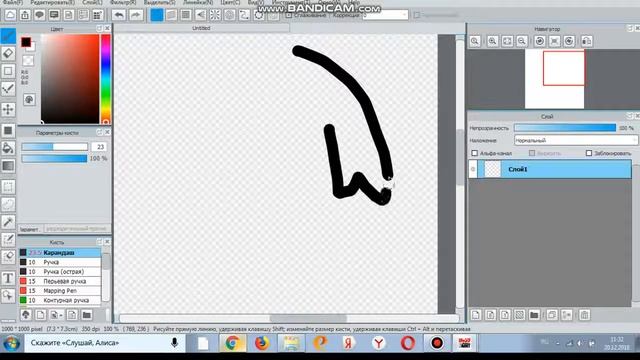Select the Text tool

[8, 278]
